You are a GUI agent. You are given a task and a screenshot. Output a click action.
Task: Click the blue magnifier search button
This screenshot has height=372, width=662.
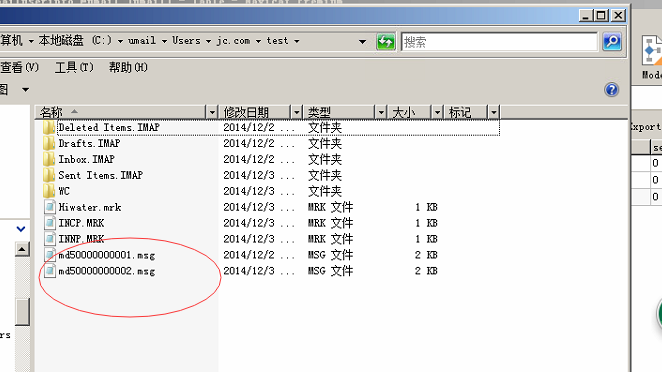click(612, 41)
